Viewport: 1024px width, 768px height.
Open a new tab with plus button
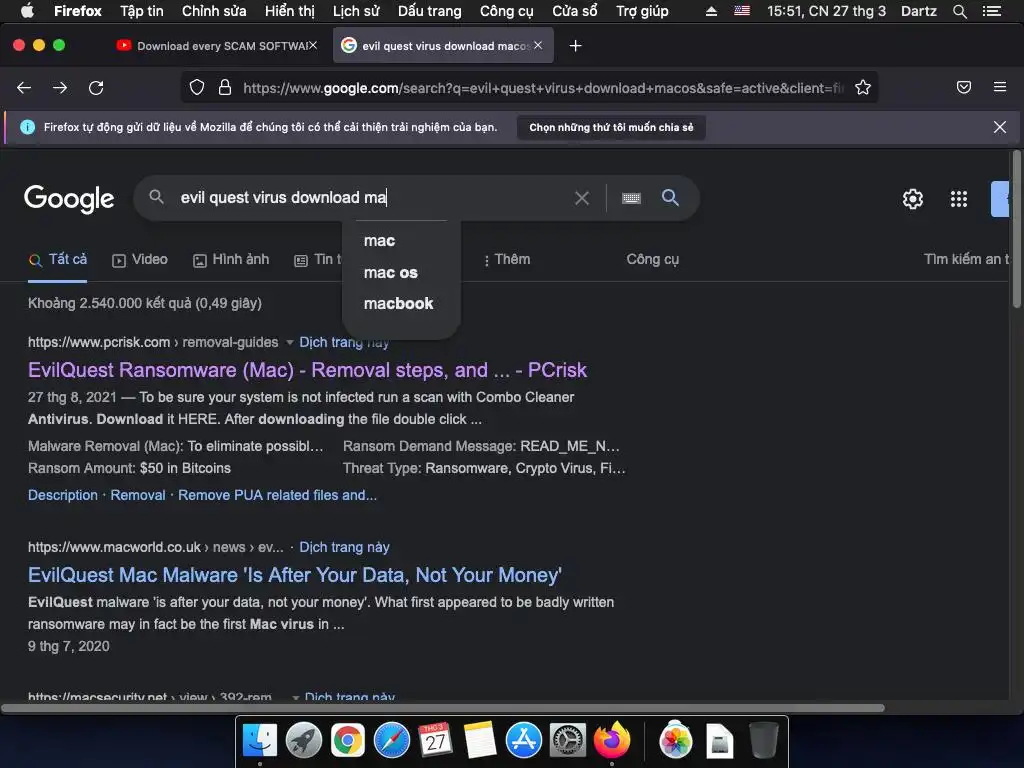[x=575, y=46]
